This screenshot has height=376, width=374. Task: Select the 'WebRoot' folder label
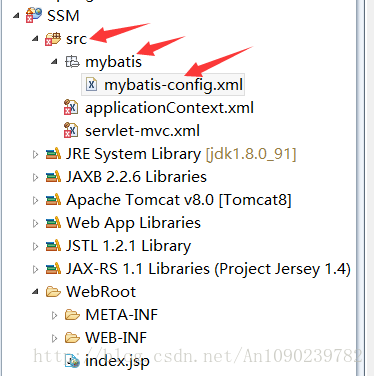(x=101, y=292)
